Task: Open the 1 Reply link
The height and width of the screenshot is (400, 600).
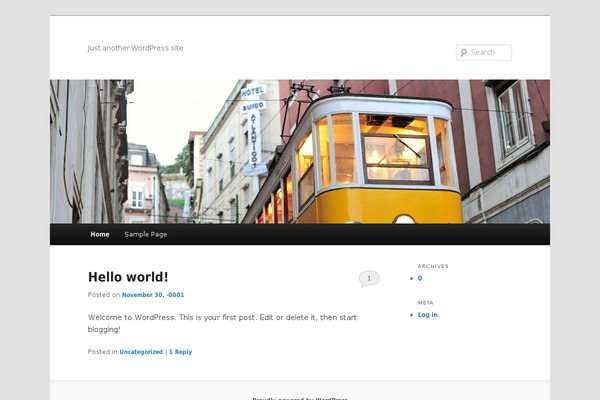Action: point(181,352)
